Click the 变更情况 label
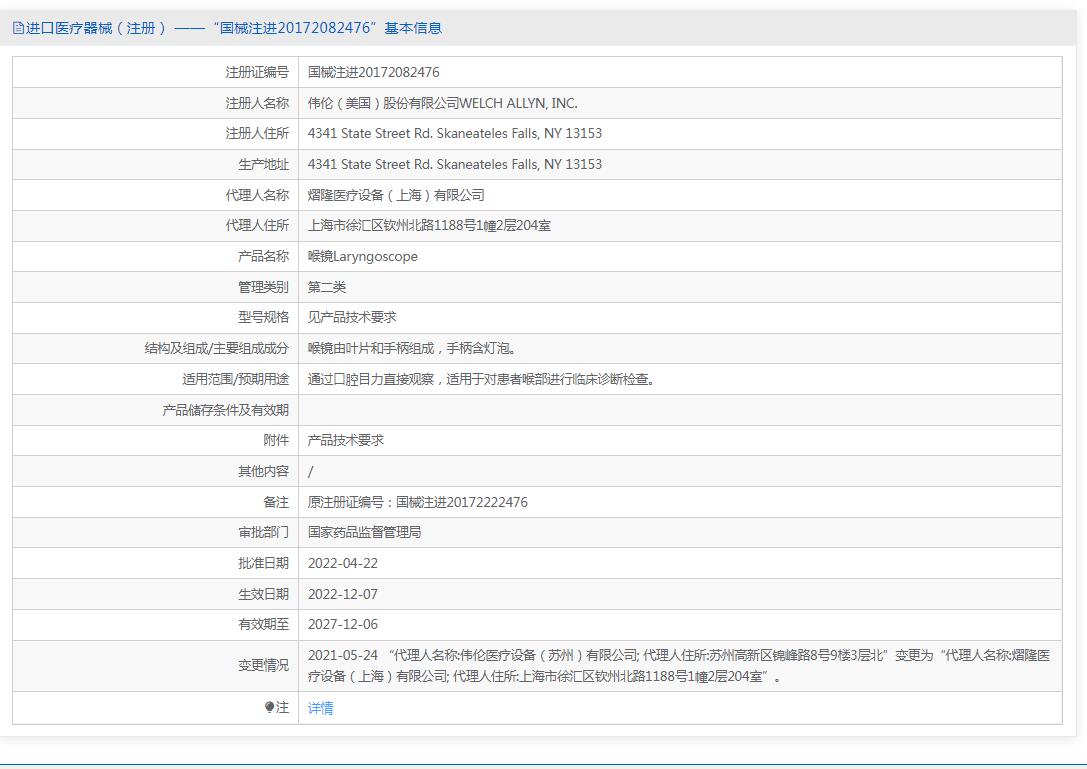 pos(263,666)
